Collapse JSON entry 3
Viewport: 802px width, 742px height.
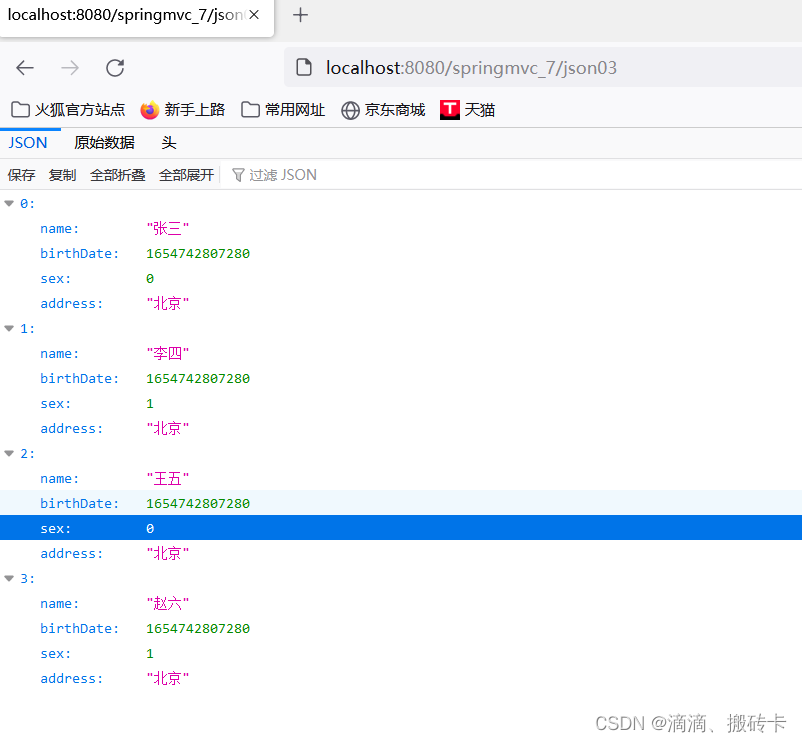click(x=9, y=578)
